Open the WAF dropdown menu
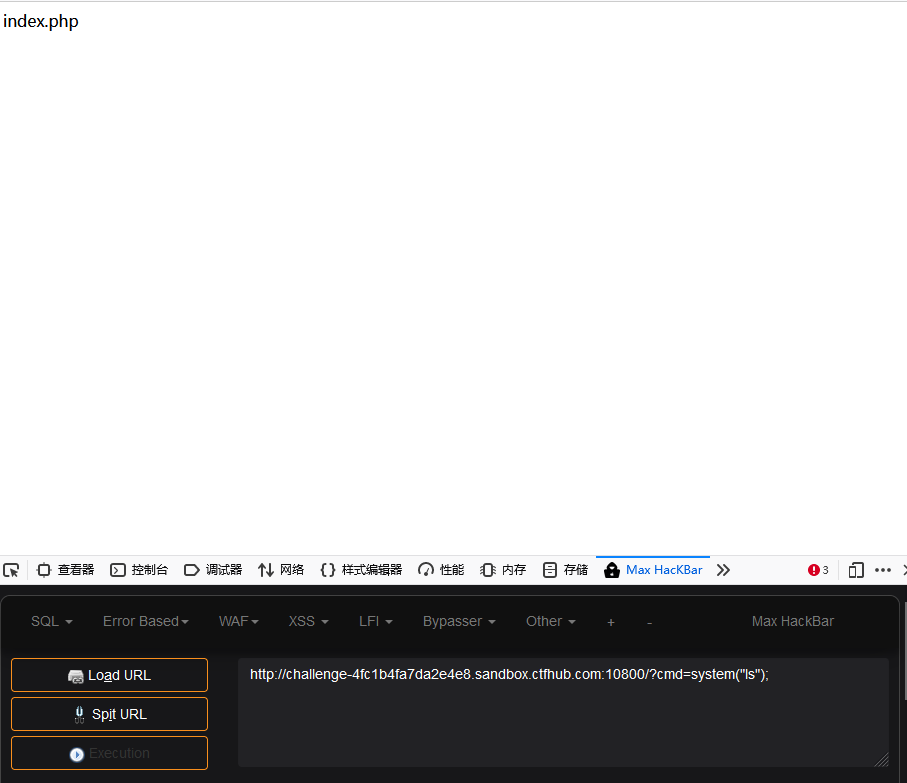907x783 pixels. (238, 622)
